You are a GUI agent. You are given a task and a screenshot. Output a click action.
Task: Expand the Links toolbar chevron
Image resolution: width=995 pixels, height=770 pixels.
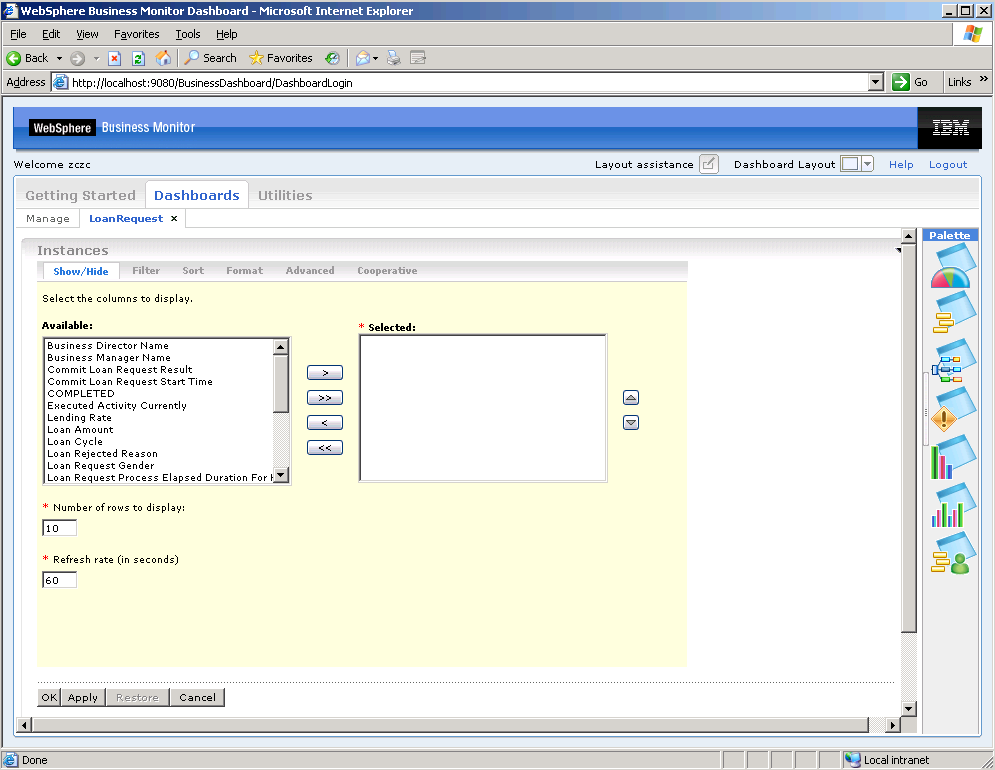984,79
